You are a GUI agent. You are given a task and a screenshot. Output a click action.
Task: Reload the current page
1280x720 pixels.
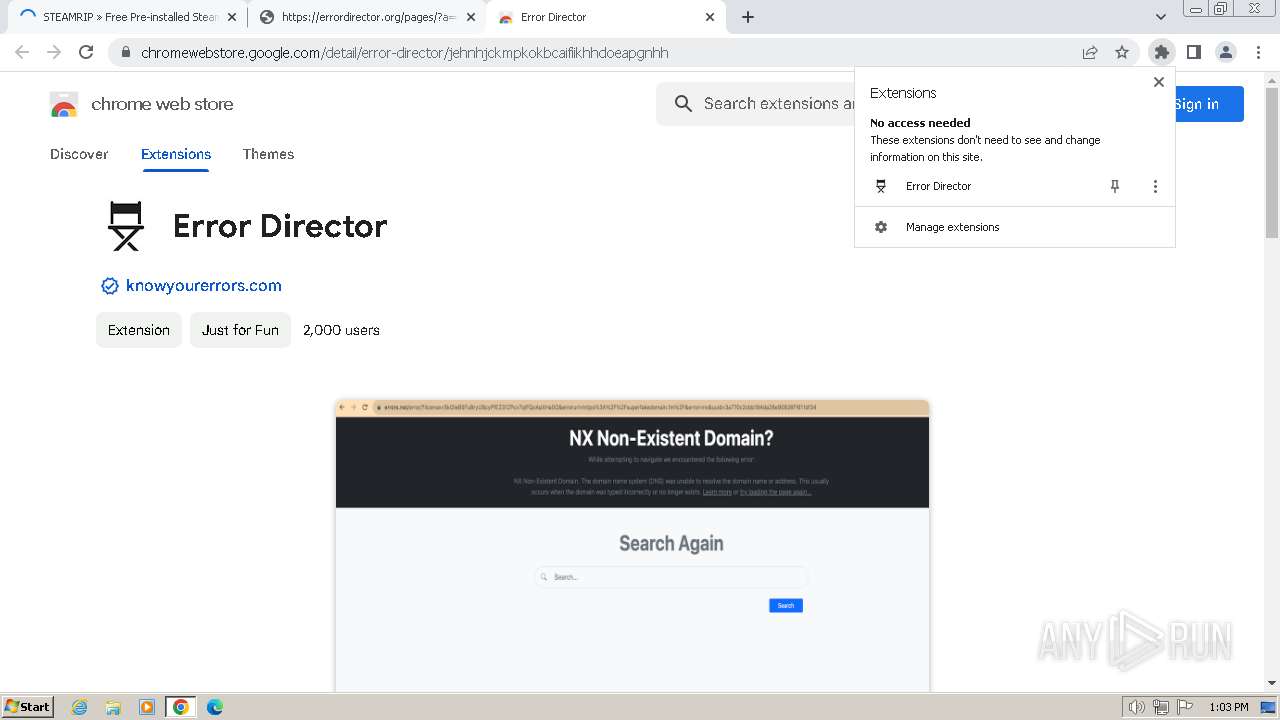[86, 52]
